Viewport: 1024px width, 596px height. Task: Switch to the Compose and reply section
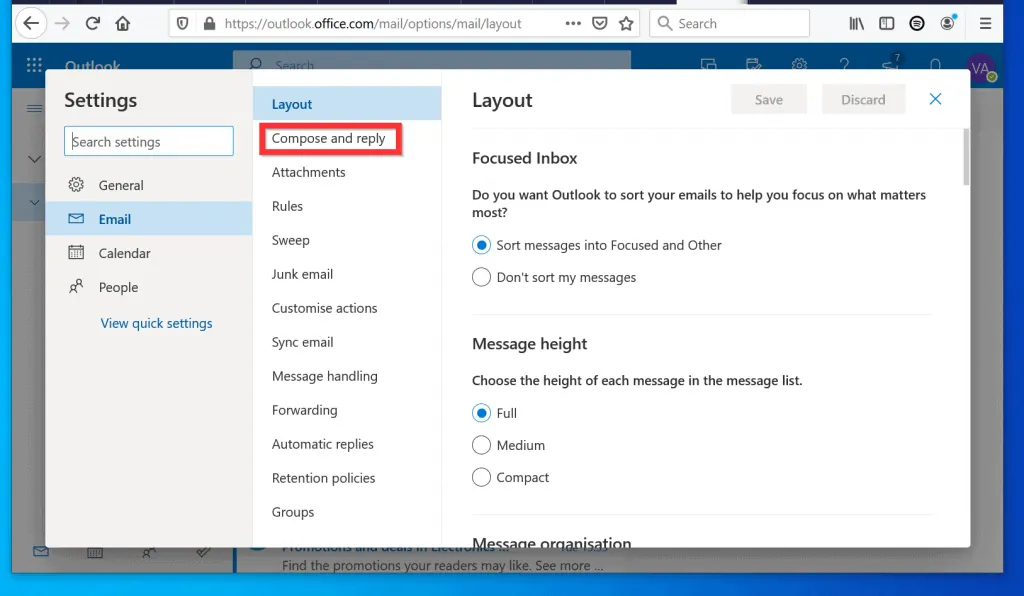(x=330, y=137)
